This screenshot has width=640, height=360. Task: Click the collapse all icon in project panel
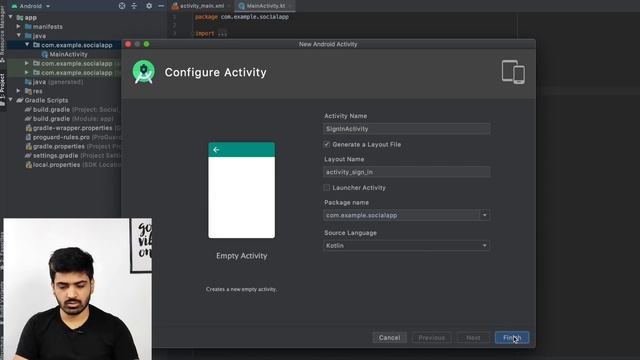pyautogui.click(x=134, y=6)
